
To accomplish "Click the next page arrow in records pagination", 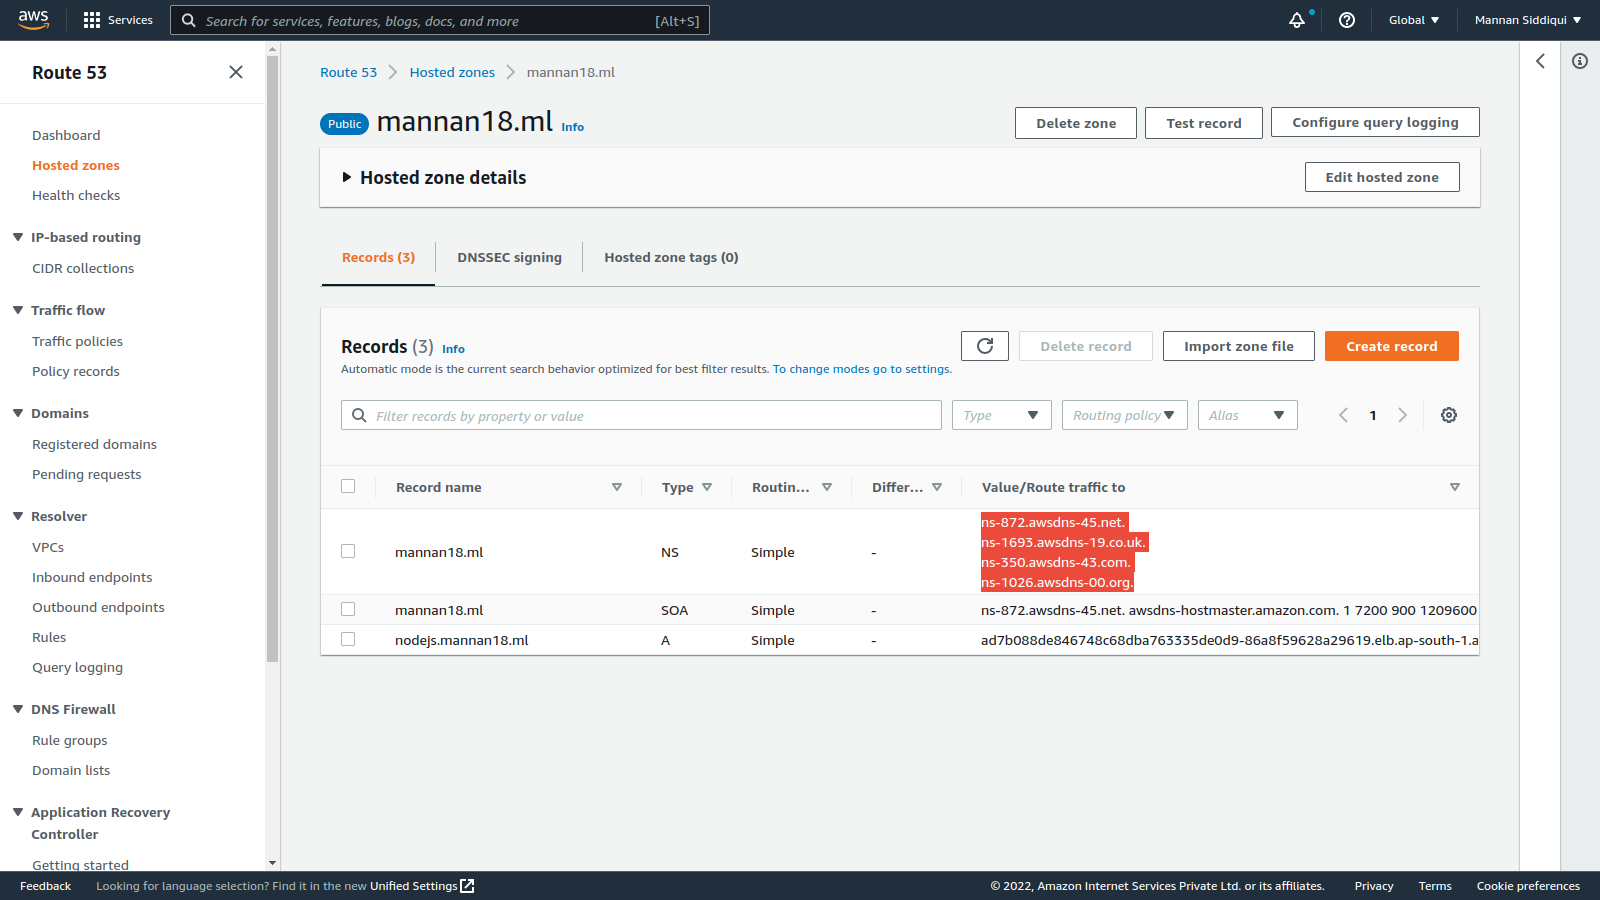I will pos(1402,414).
